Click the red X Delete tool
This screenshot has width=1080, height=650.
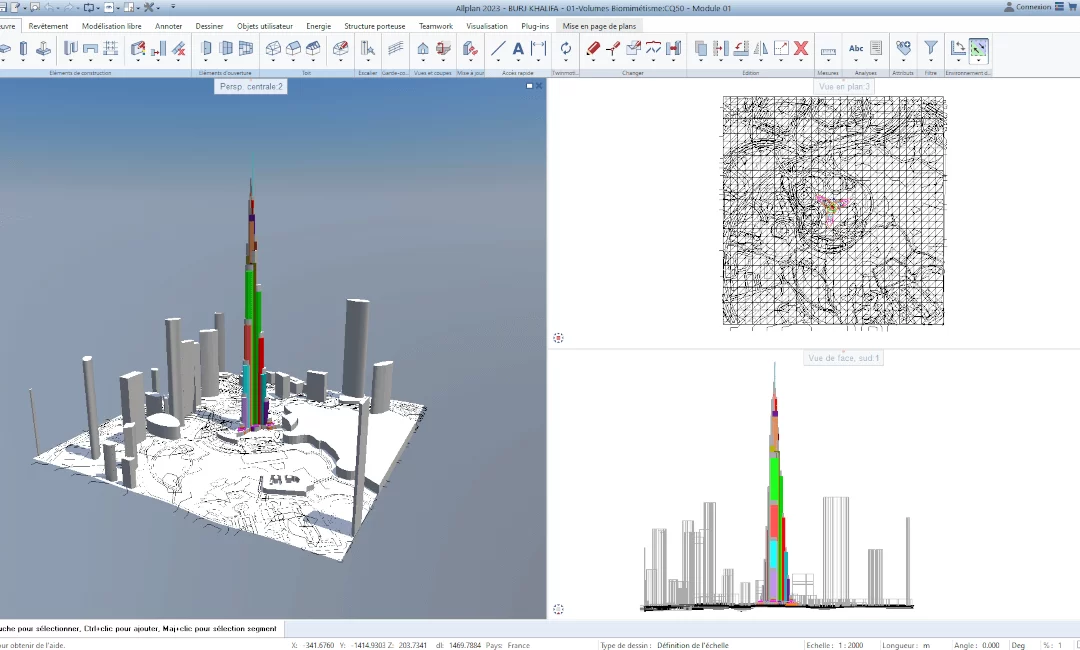pyautogui.click(x=800, y=48)
